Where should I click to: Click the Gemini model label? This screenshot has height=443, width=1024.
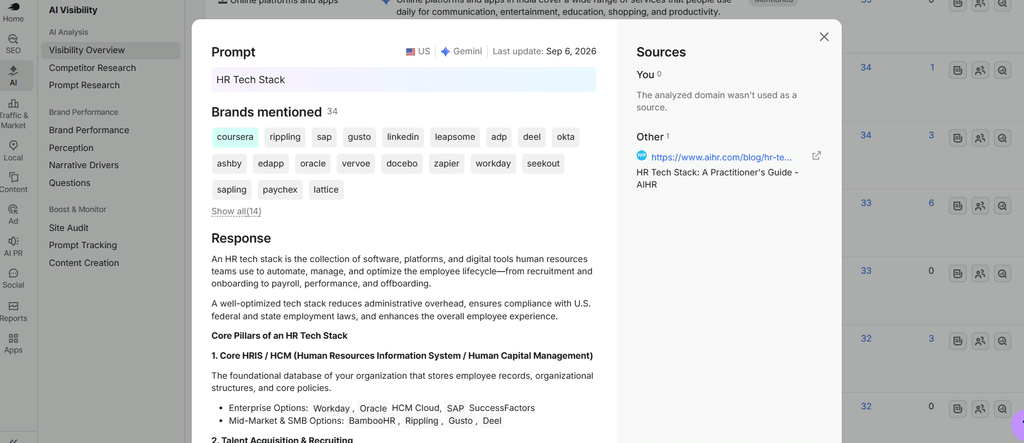461,51
